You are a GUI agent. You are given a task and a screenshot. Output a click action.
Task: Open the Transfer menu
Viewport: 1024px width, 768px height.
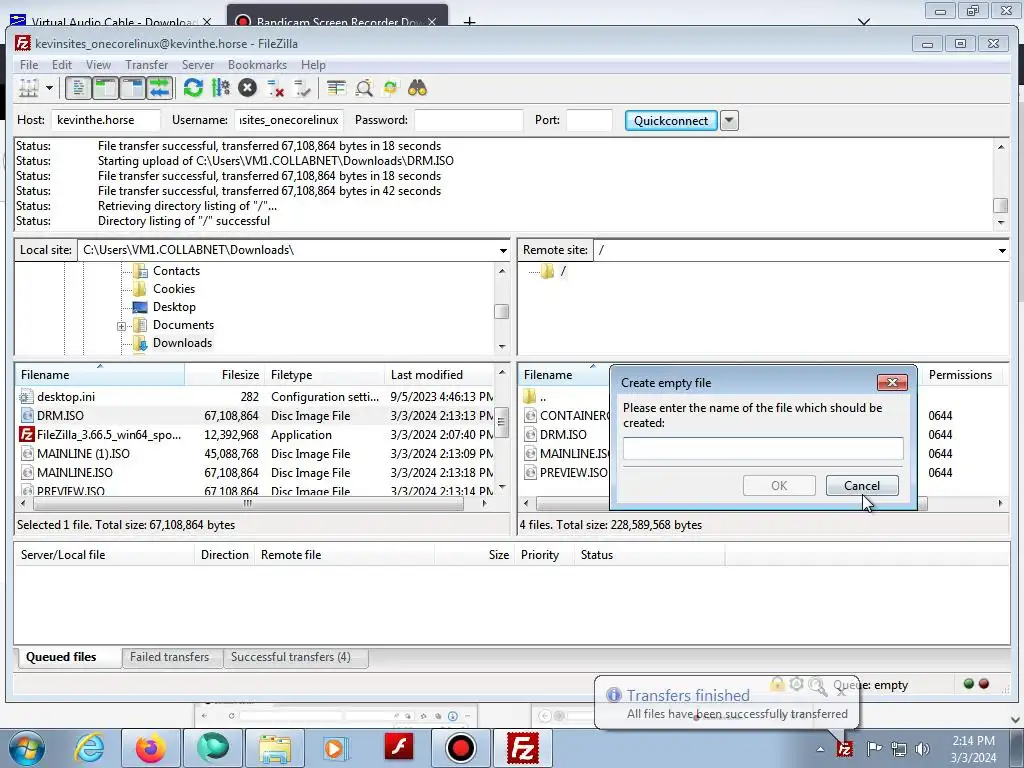[146, 65]
